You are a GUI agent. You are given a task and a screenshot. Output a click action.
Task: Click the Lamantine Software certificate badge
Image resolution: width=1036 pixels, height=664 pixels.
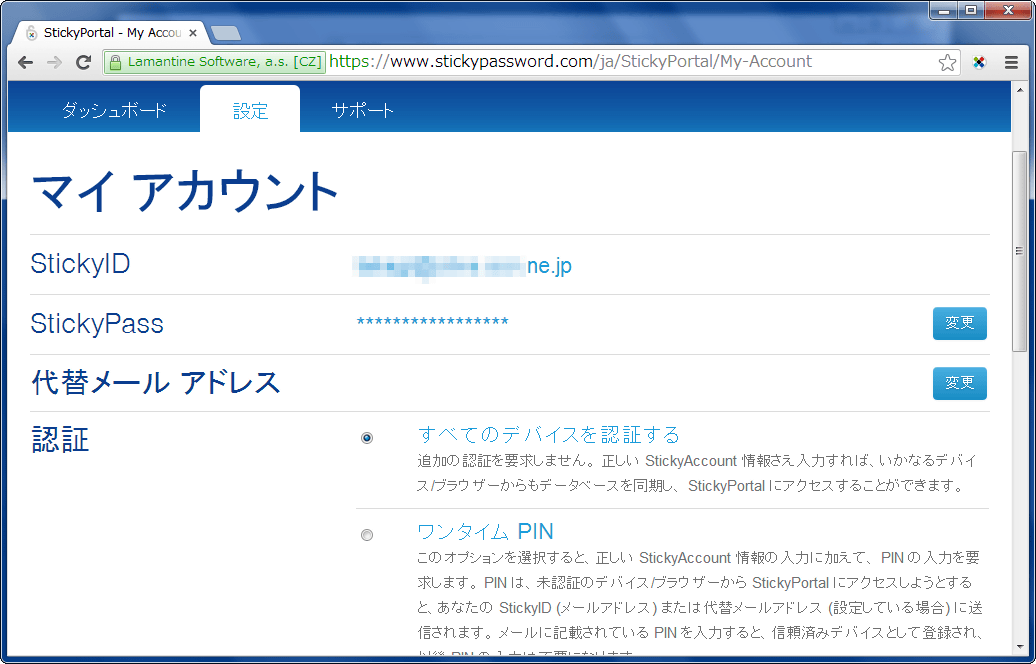[x=215, y=62]
